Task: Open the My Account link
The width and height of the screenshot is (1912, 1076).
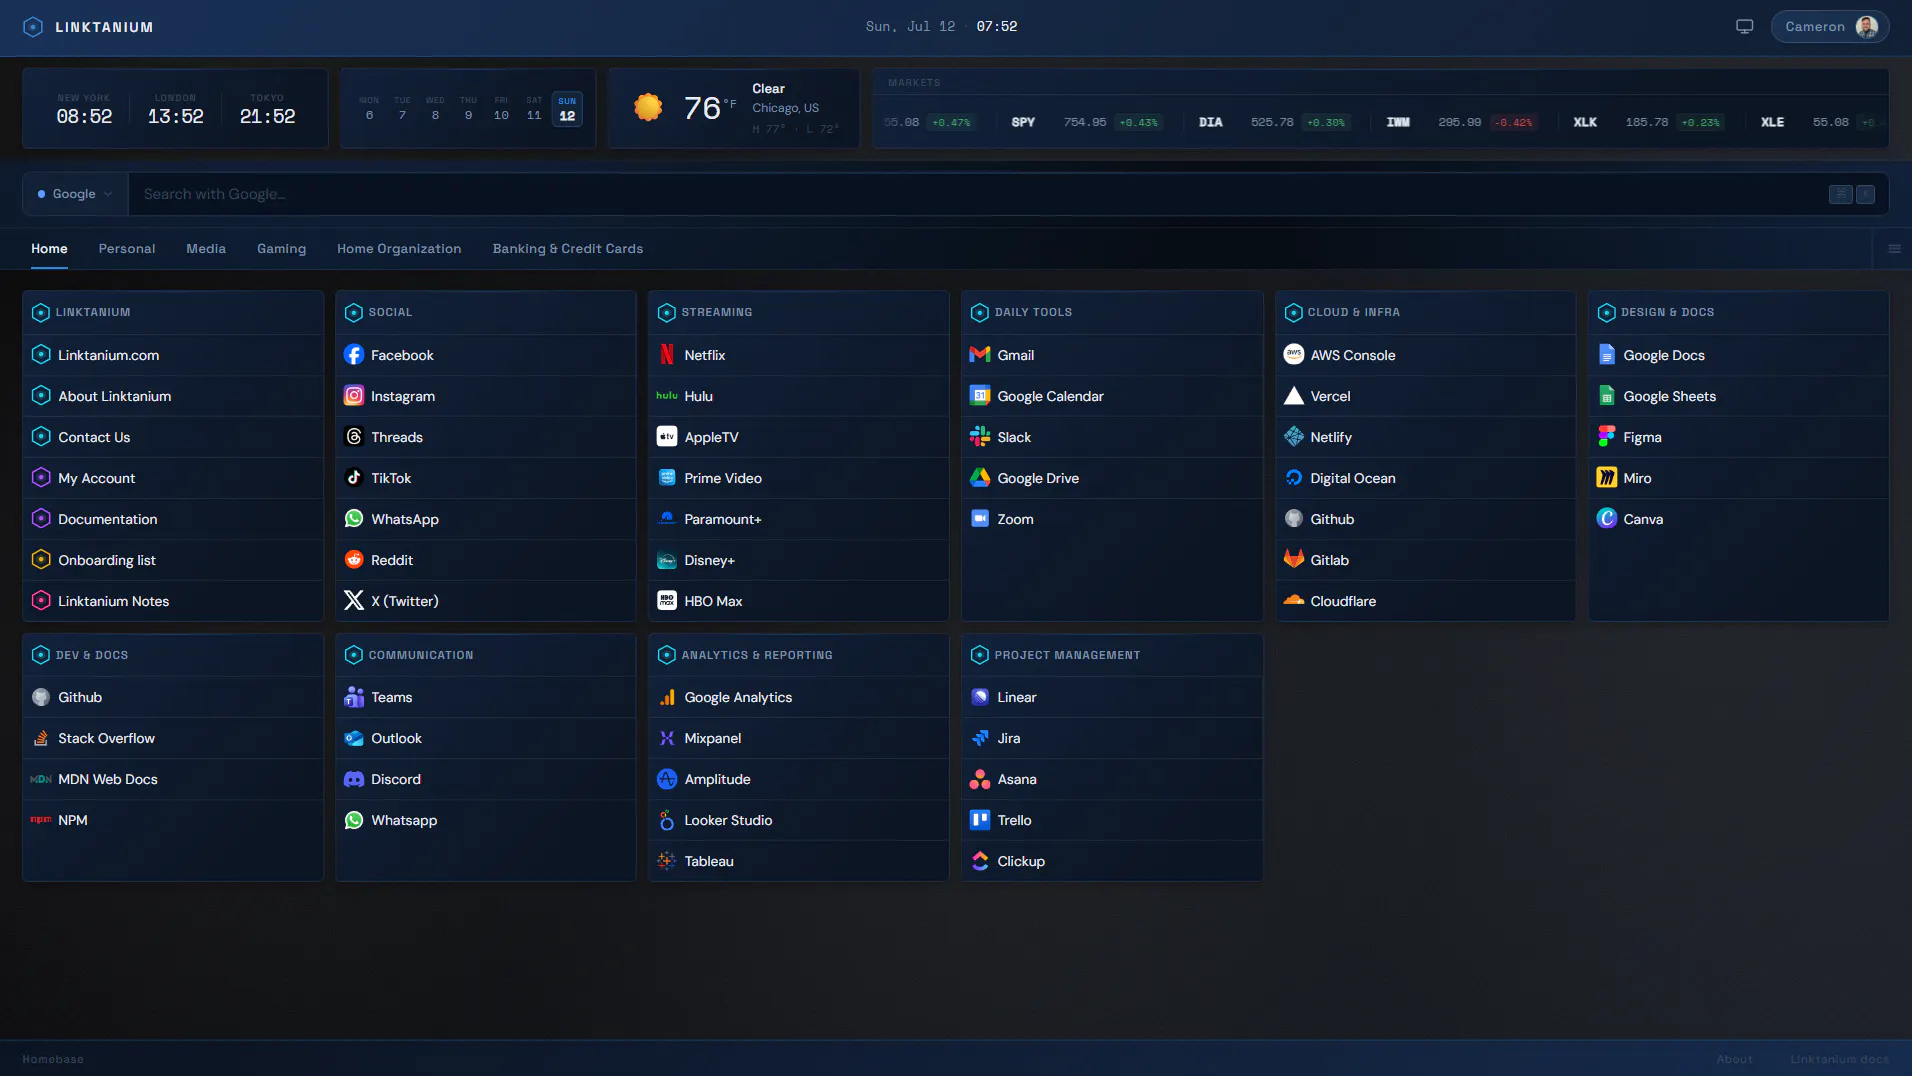Action: (173, 478)
